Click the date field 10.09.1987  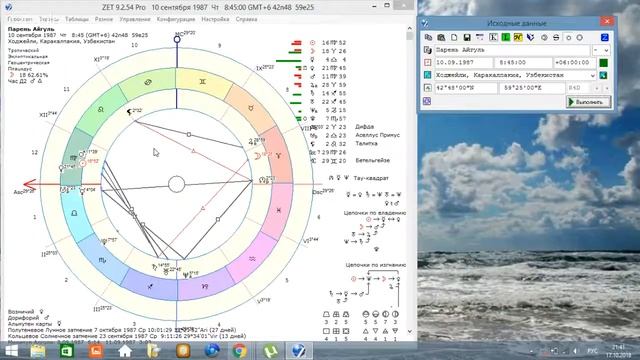pyautogui.click(x=463, y=62)
